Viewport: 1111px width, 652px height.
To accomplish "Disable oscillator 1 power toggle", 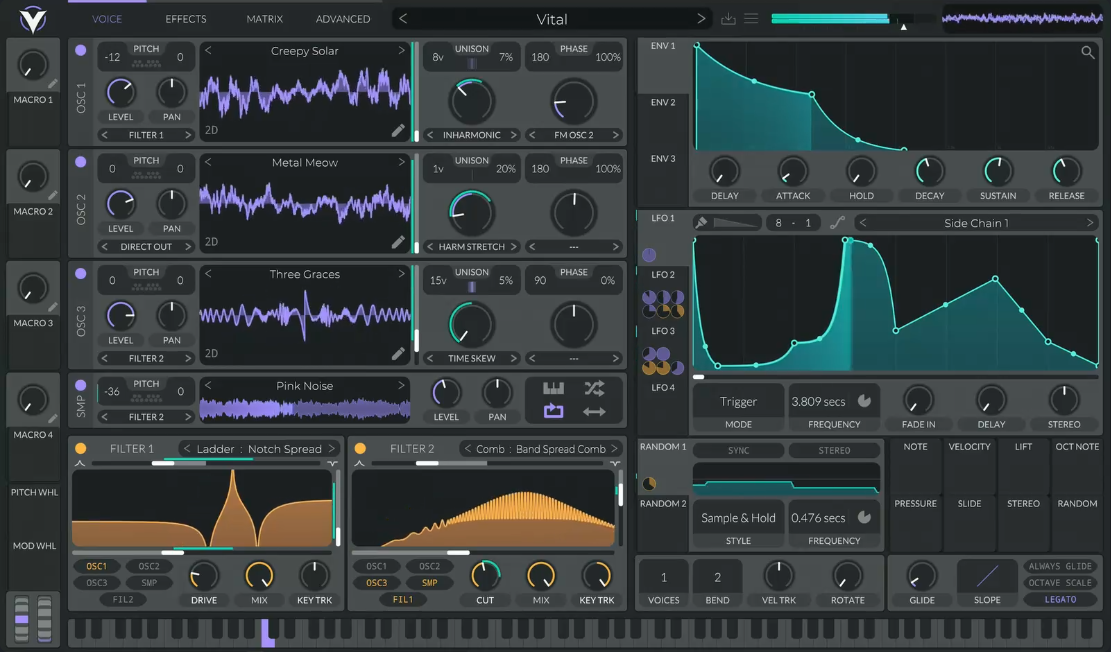I will 81,50.
